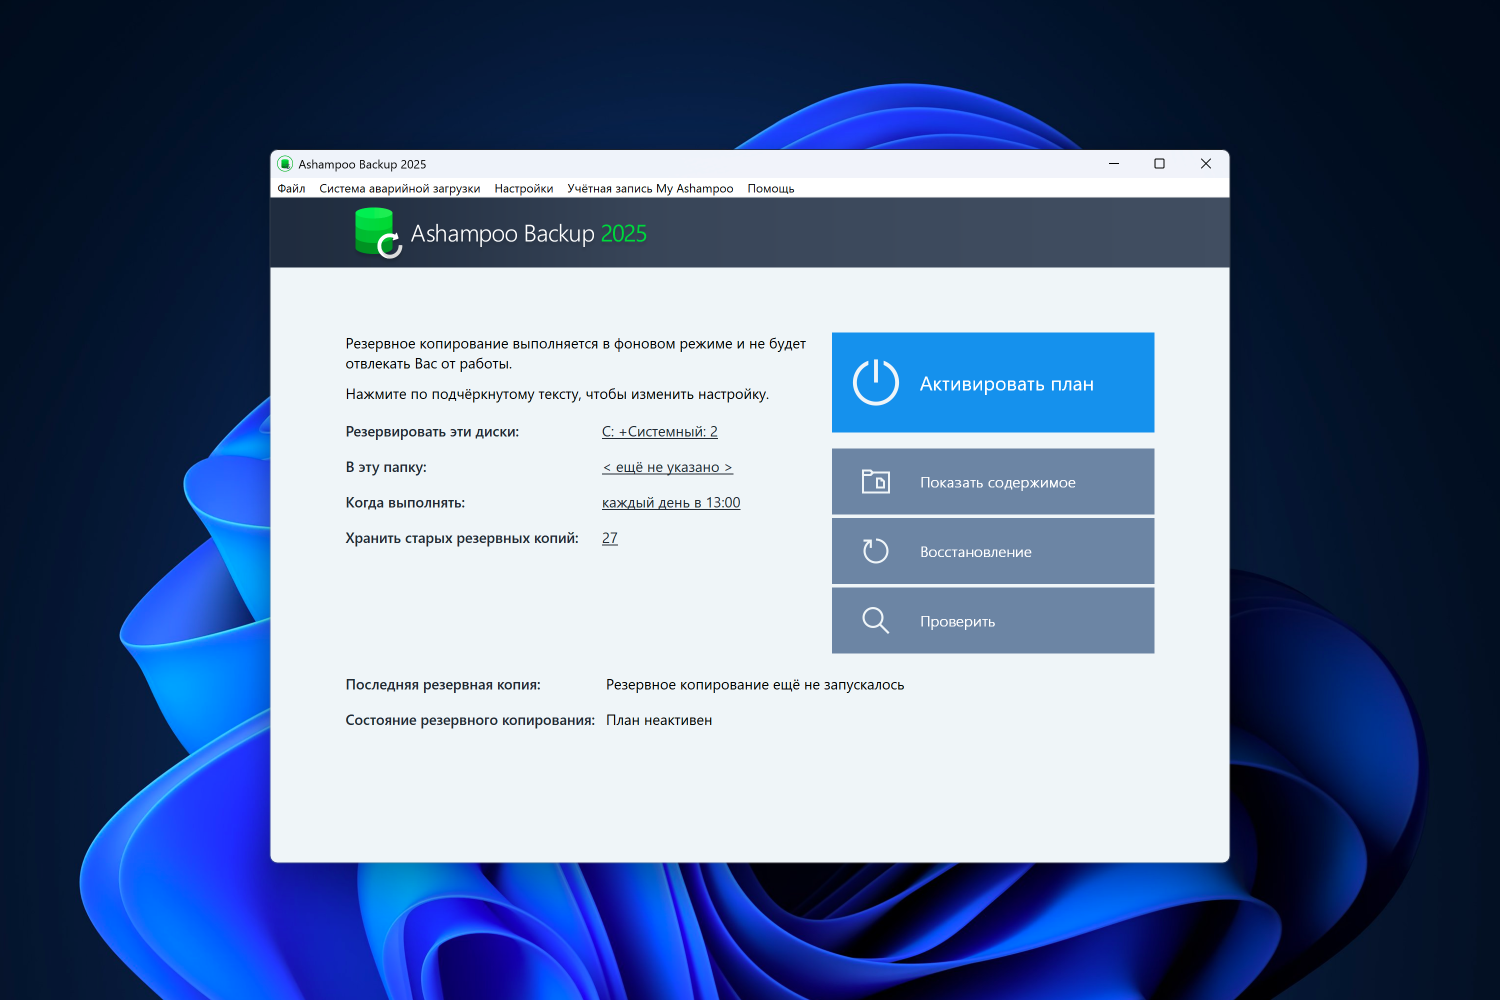Click the Ashampoo Backup 2025 title bar text

click(x=362, y=164)
